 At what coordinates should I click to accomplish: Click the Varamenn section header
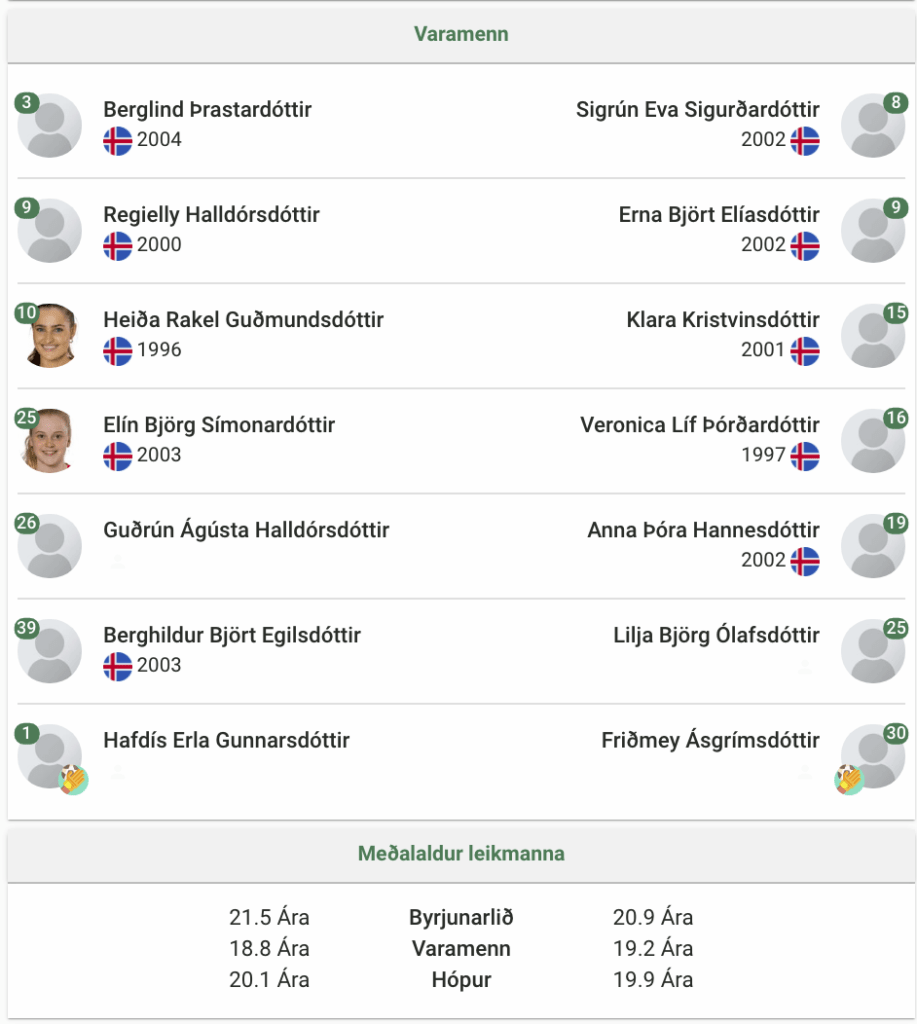461,34
